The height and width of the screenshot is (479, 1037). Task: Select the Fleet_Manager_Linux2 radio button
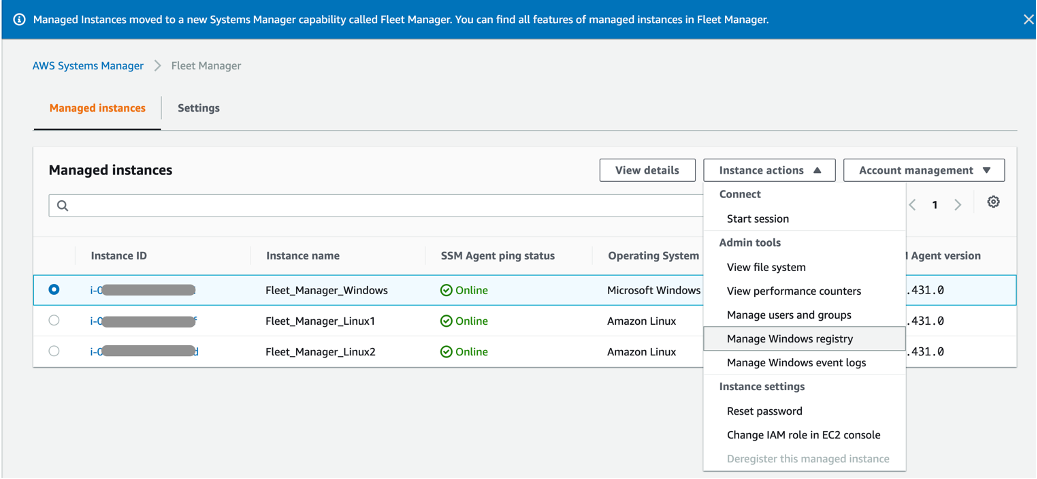click(54, 351)
